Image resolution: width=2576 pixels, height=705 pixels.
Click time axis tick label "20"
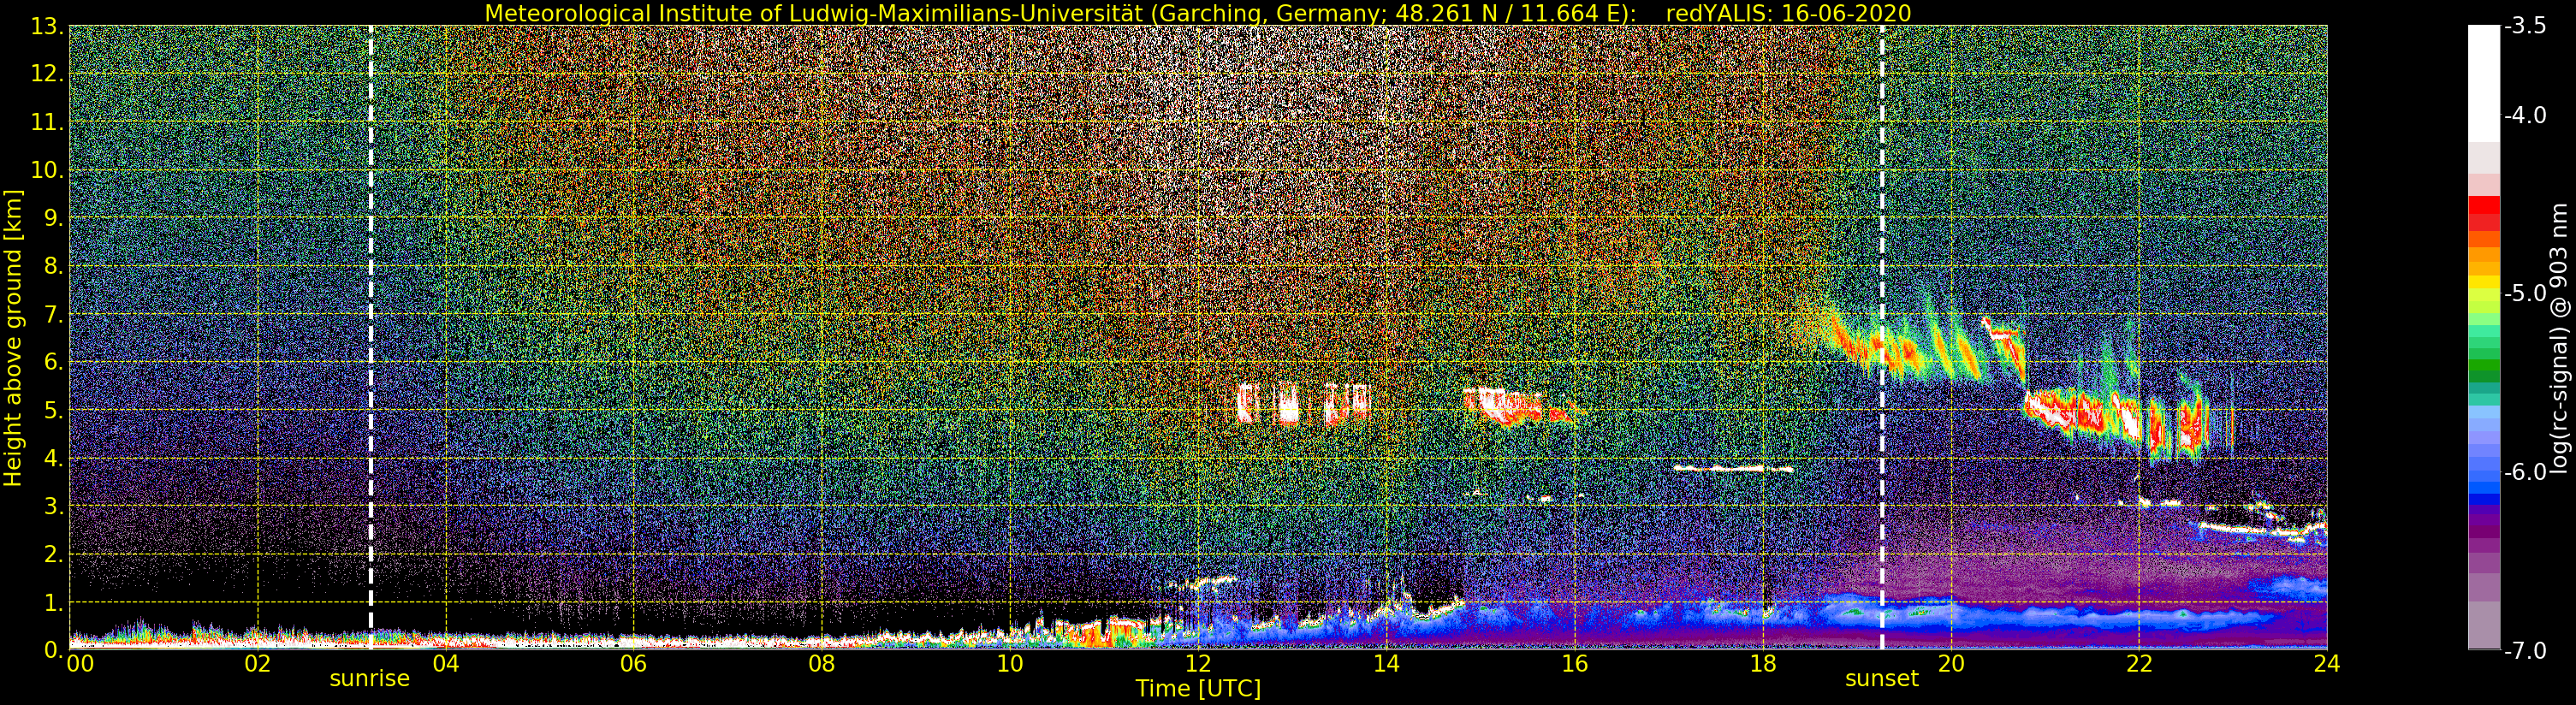click(x=1951, y=664)
